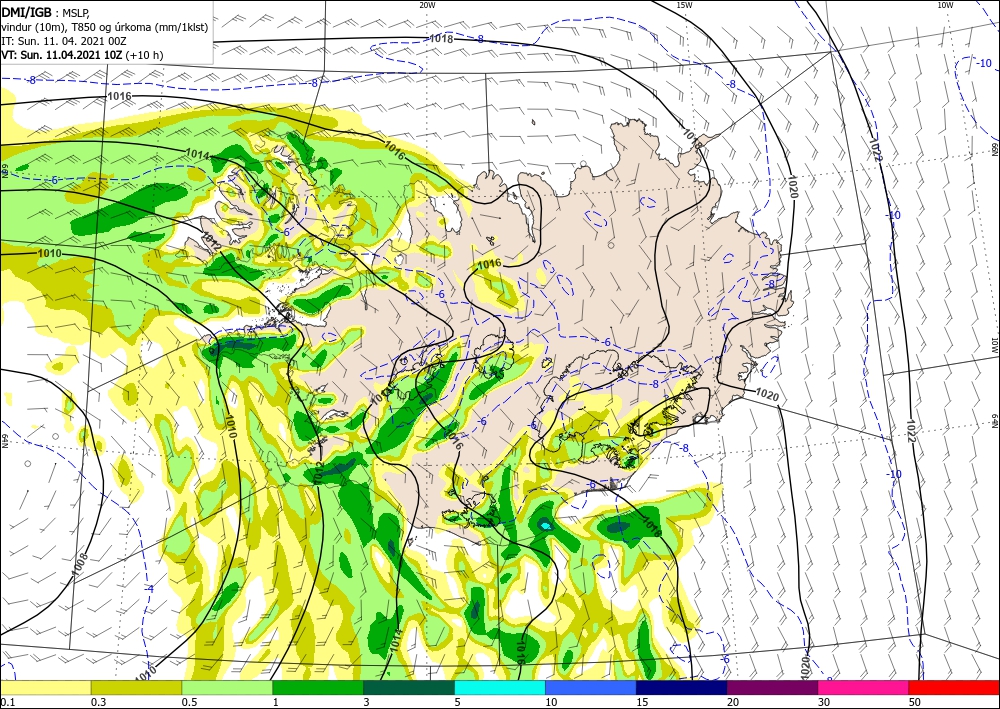Select the 1–3 green legend swatch

coord(318,687)
